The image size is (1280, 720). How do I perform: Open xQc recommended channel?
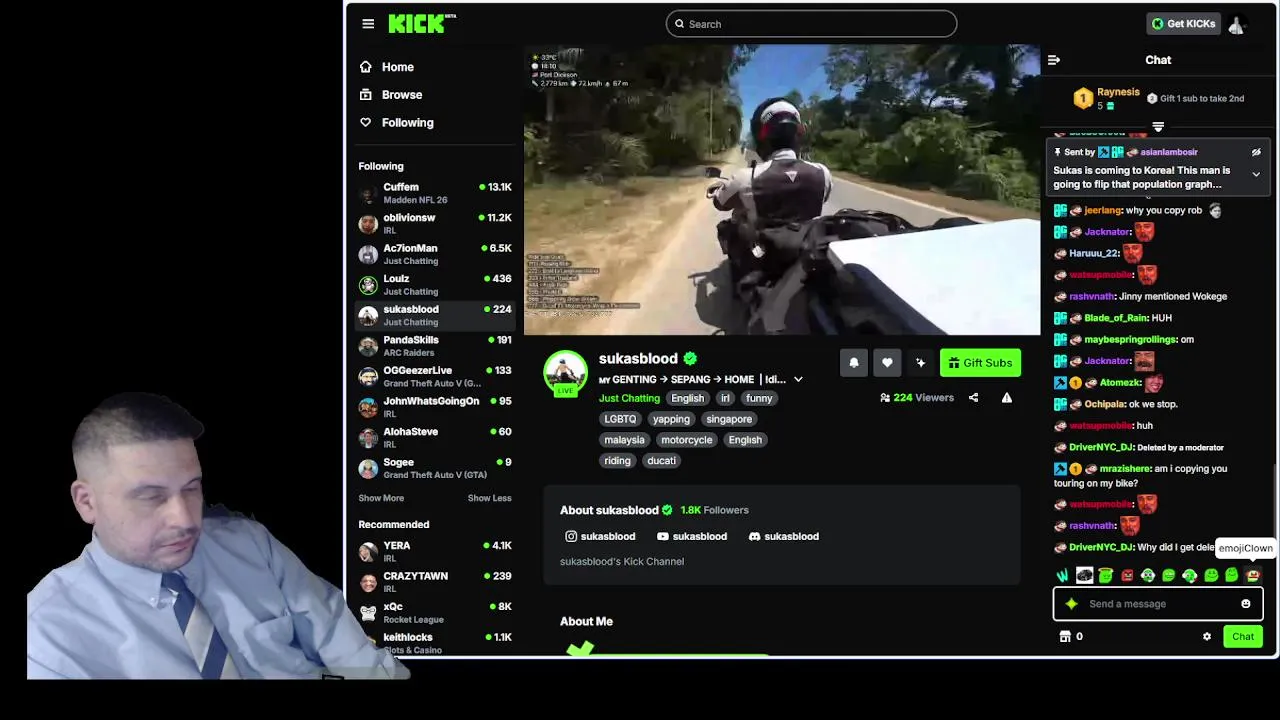point(435,613)
